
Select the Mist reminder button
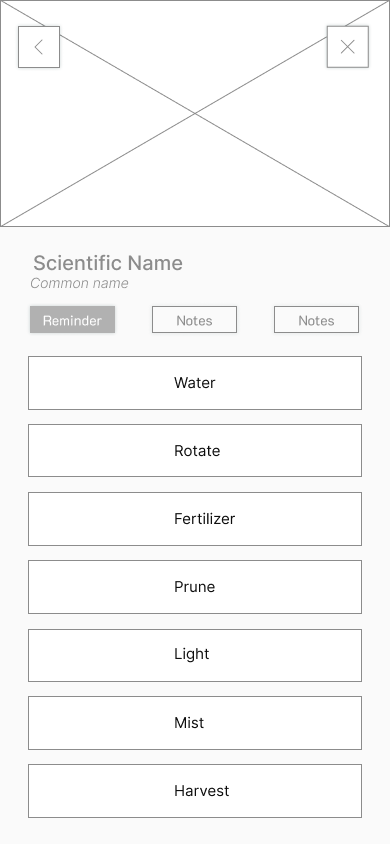[195, 723]
